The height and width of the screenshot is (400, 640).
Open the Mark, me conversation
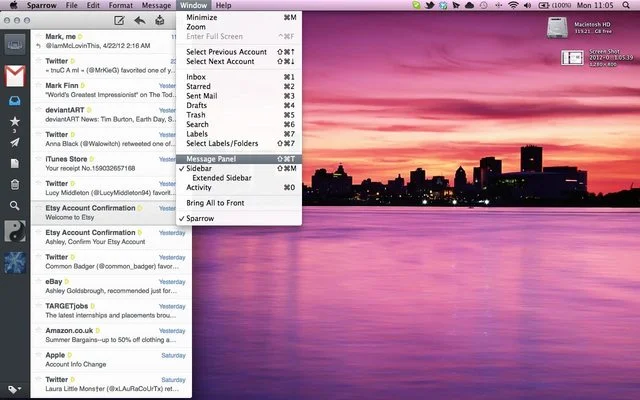(x=104, y=41)
